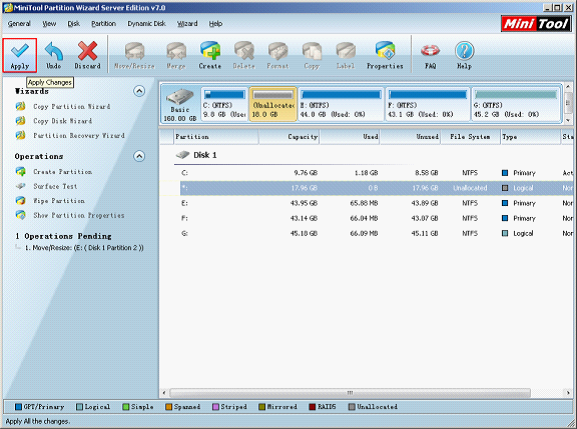Screen dimensions: 577x429
Task: Sort by the Capacity column header
Action: (x=289, y=137)
